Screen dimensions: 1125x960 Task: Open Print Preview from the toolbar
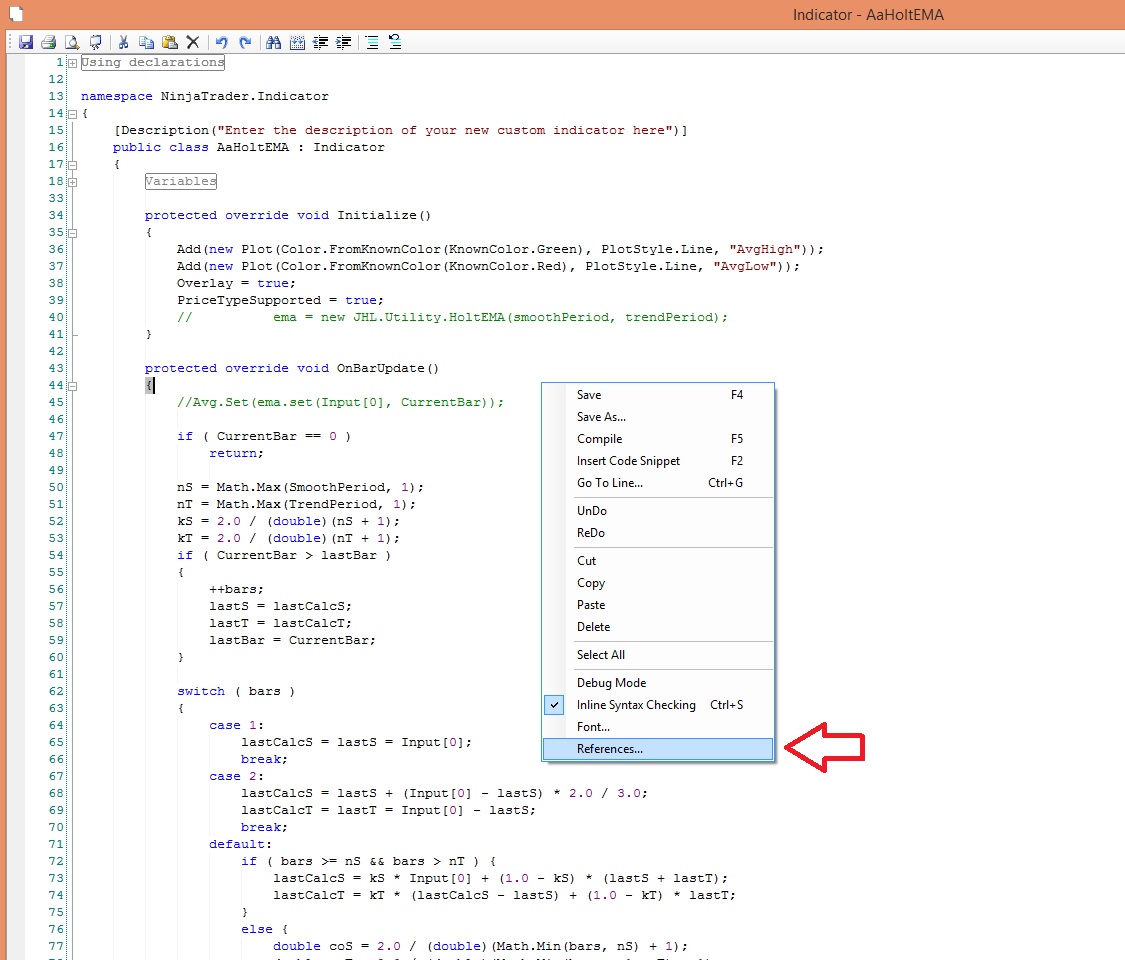[x=72, y=42]
